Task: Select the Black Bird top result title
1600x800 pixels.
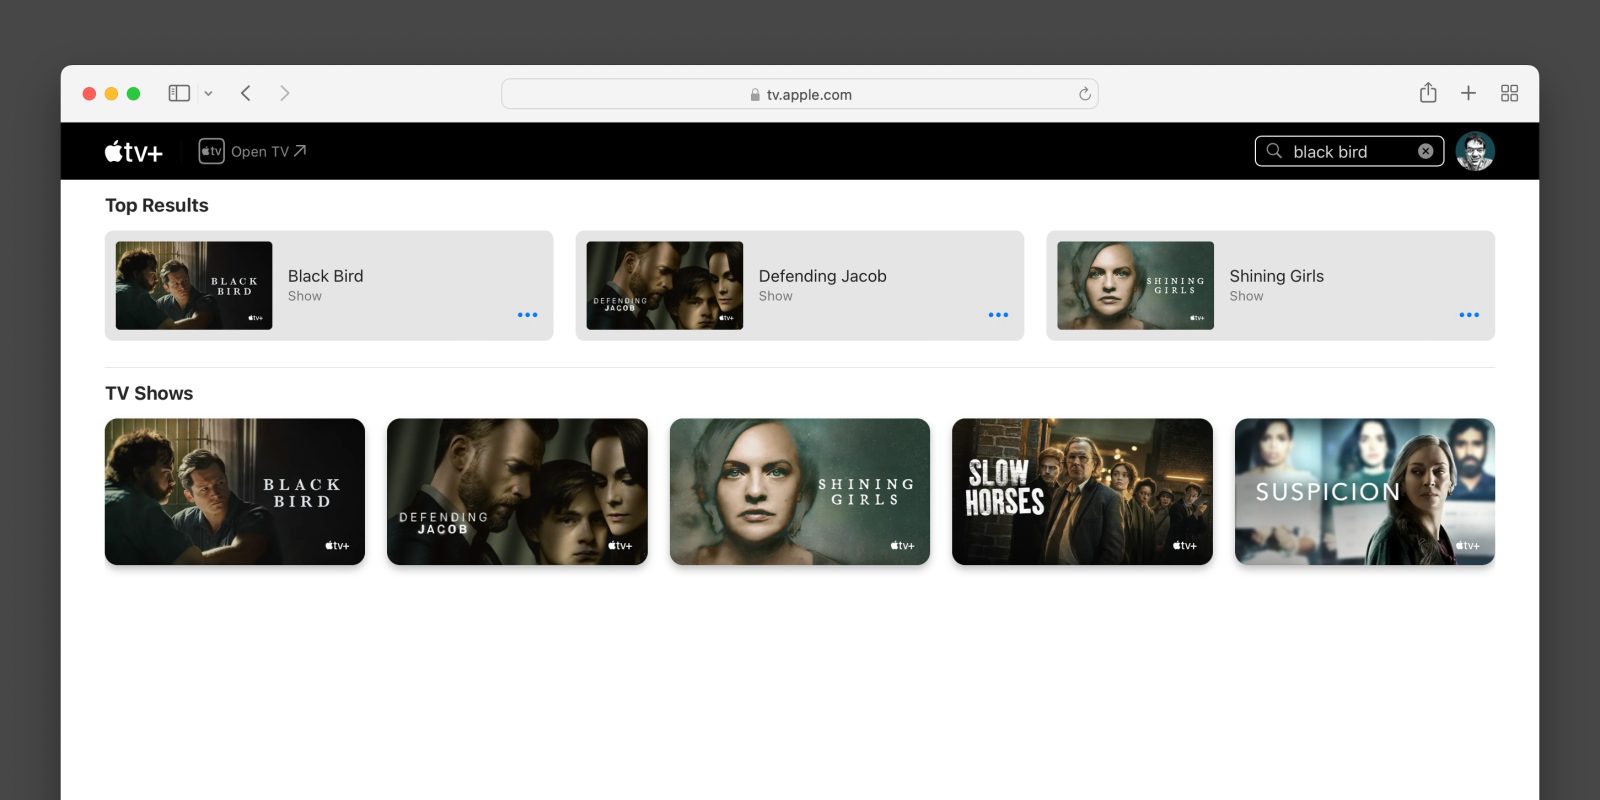Action: [325, 276]
